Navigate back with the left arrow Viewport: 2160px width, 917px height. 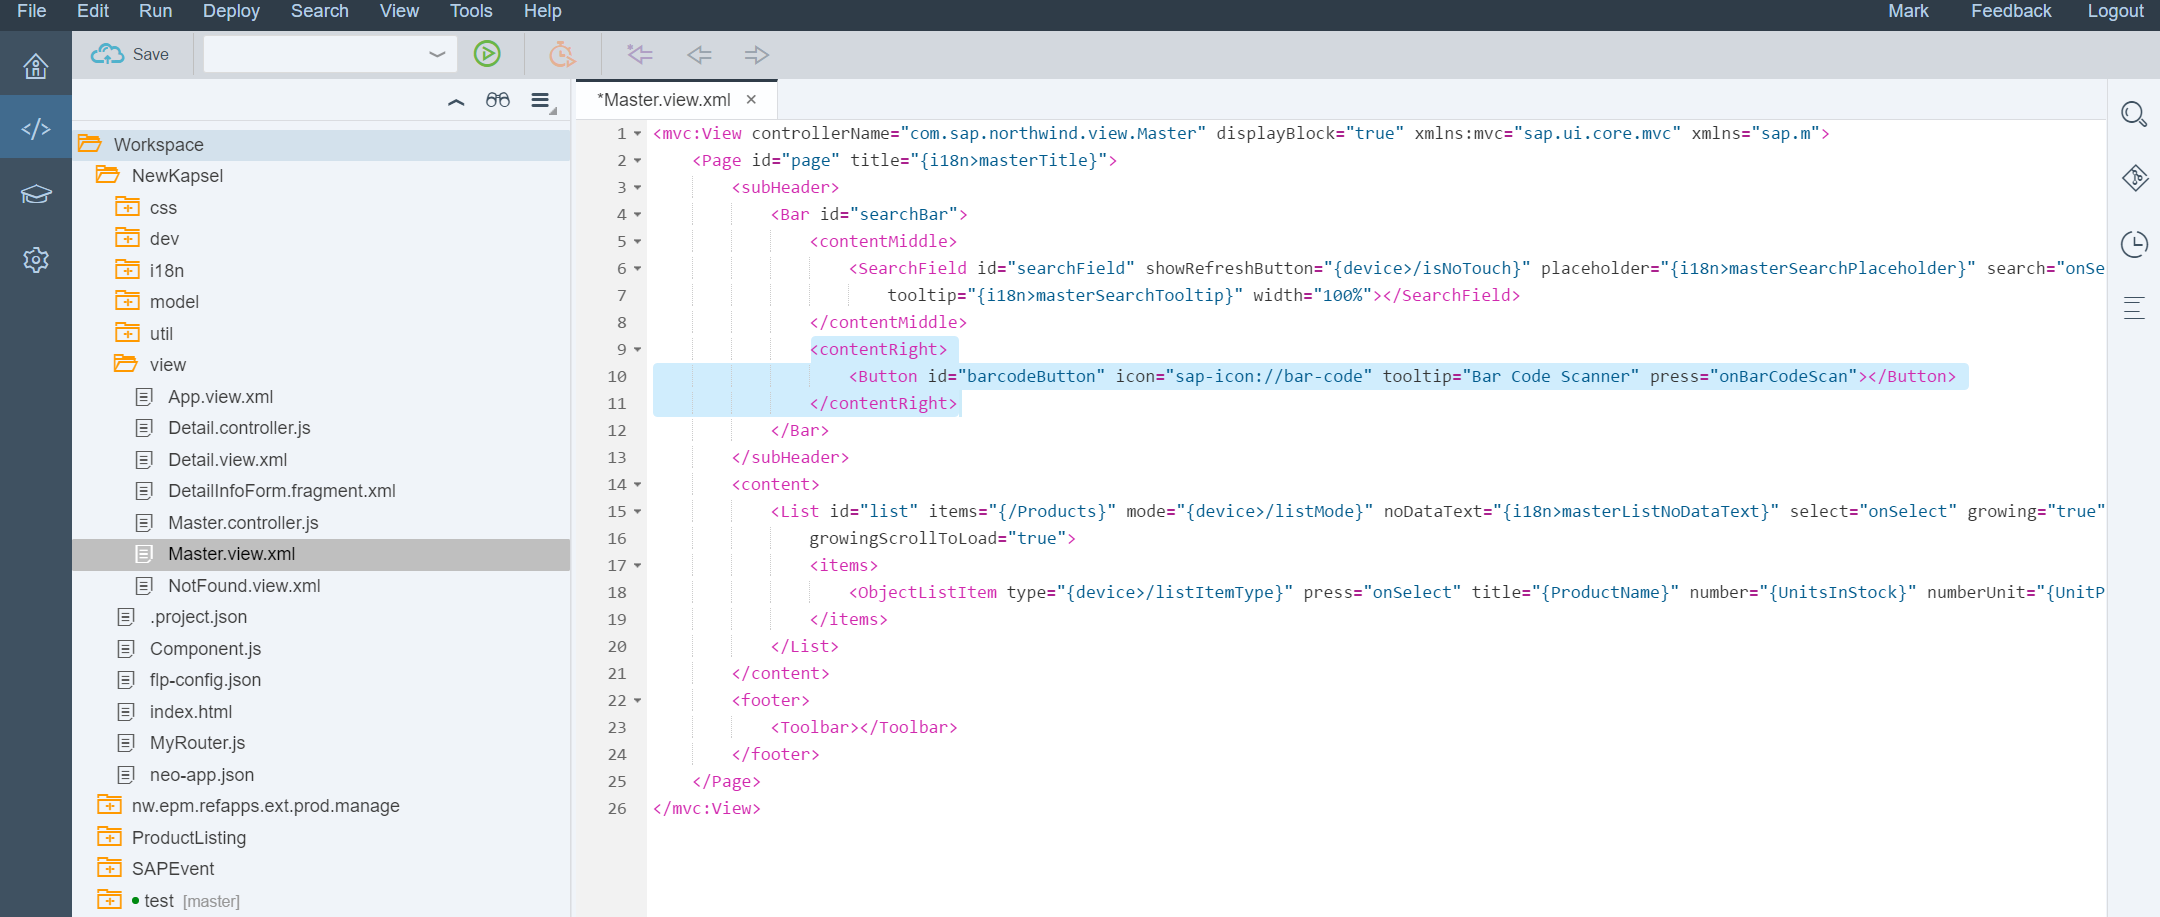tap(699, 54)
